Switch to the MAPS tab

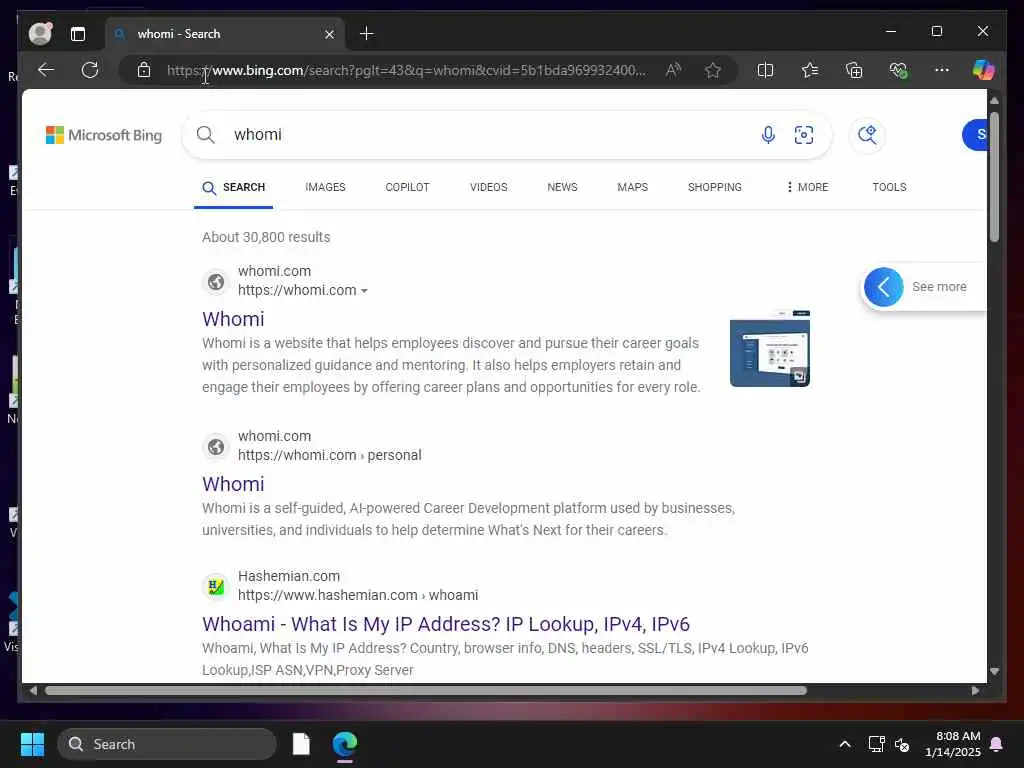click(x=633, y=187)
